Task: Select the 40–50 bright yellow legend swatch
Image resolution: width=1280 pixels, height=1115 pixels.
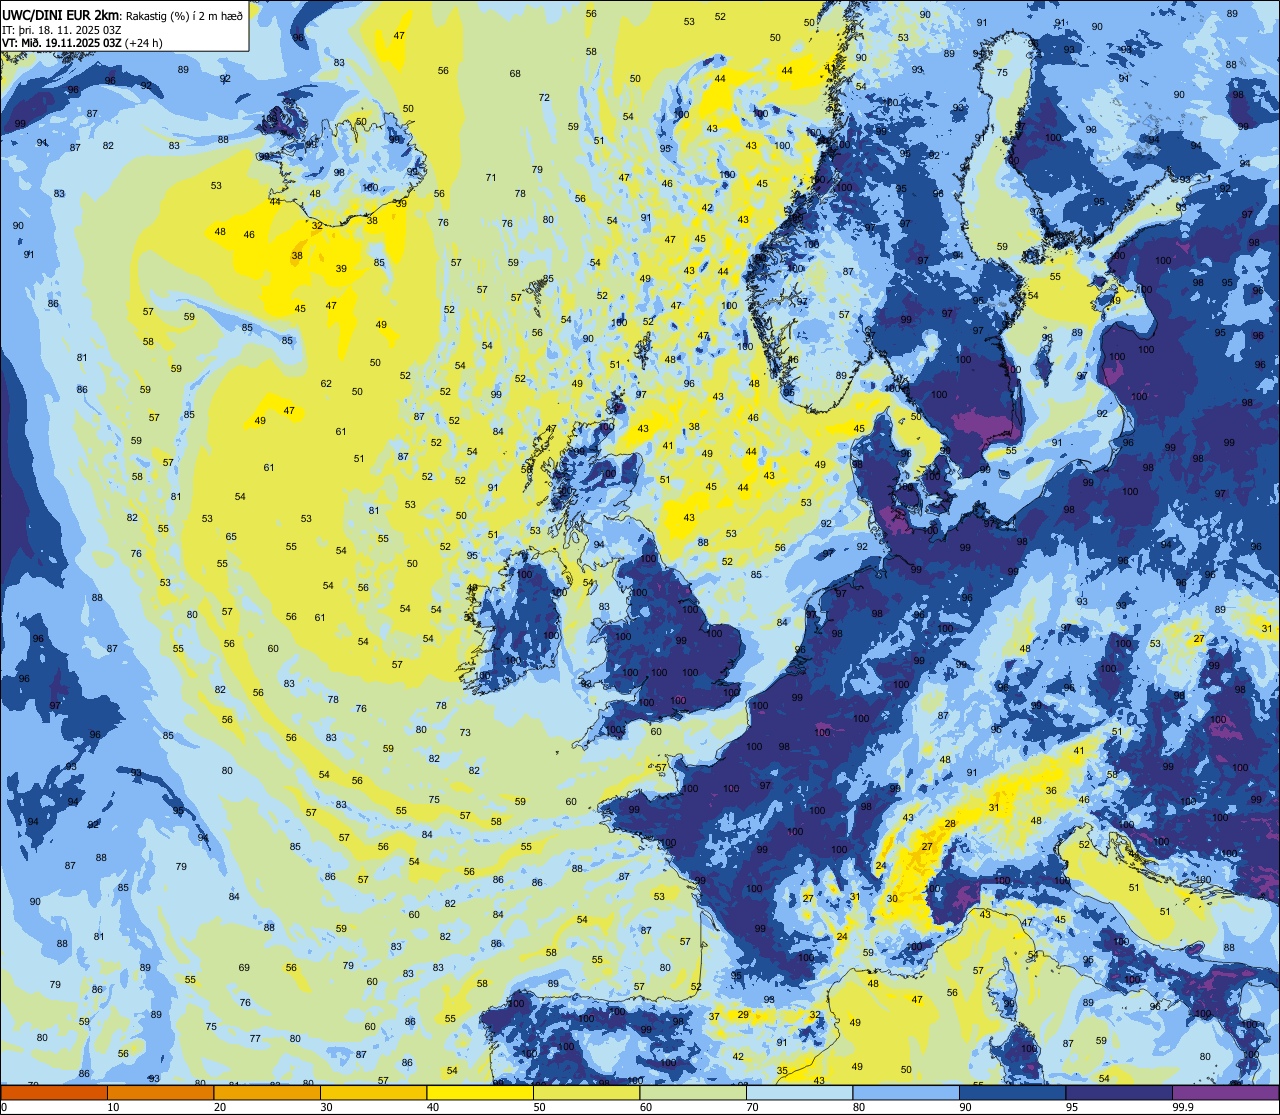Action: click(x=480, y=1093)
